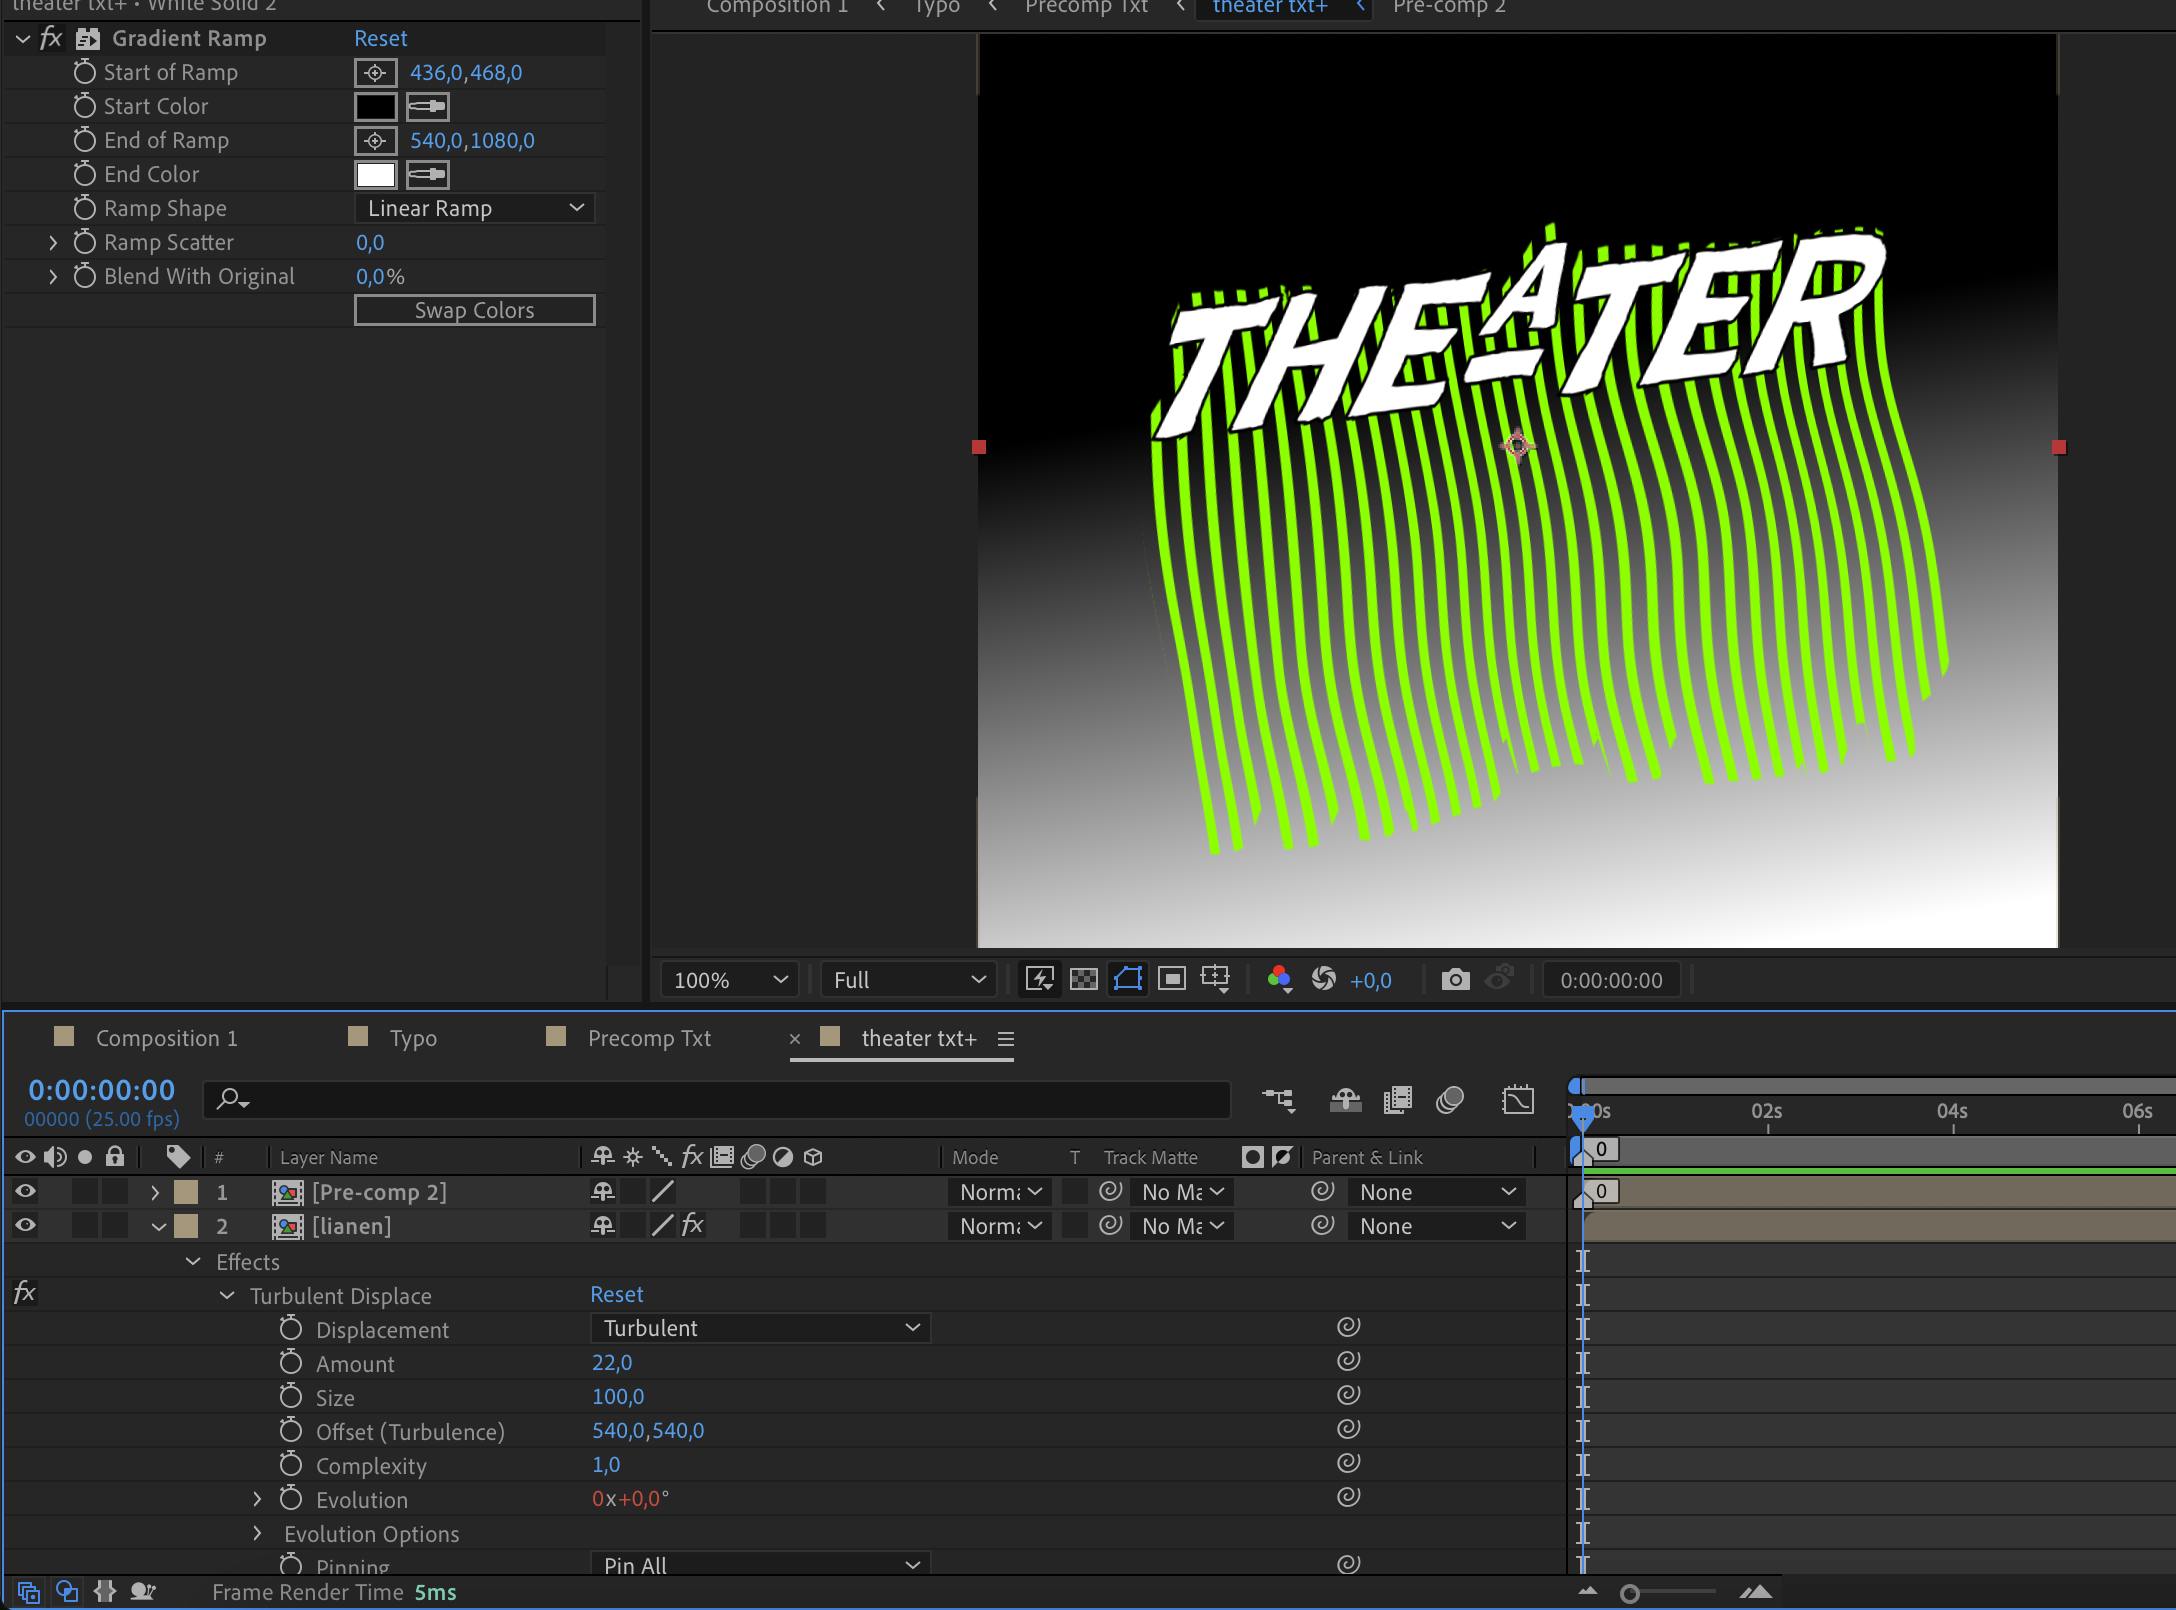Hide the Pre-comp 2 layer
The height and width of the screenshot is (1610, 2176).
(25, 1191)
